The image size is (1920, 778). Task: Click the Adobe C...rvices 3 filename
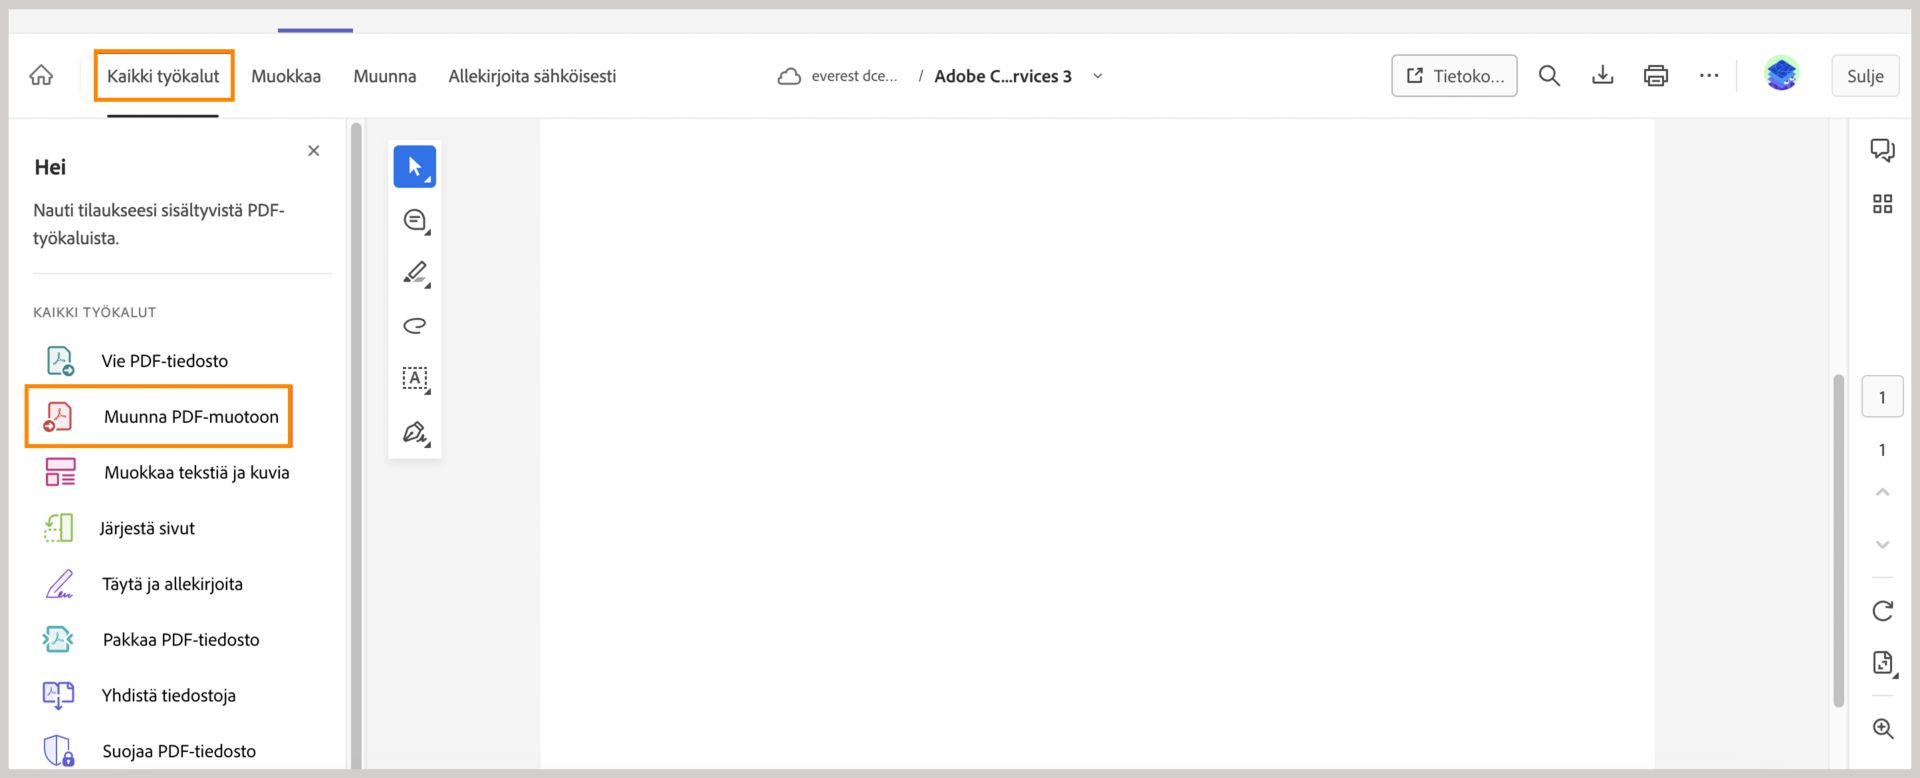pyautogui.click(x=1003, y=76)
